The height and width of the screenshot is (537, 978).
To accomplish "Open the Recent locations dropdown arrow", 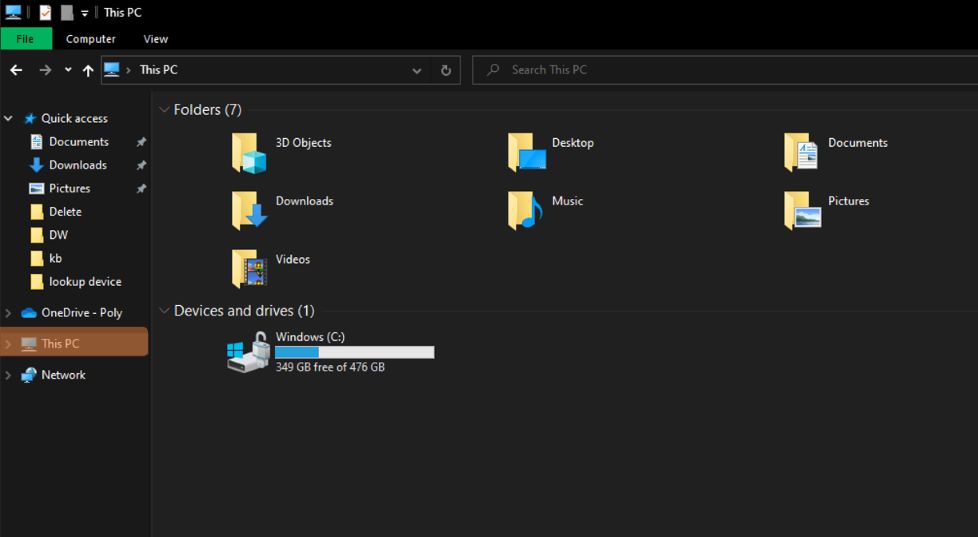I will pyautogui.click(x=67, y=70).
